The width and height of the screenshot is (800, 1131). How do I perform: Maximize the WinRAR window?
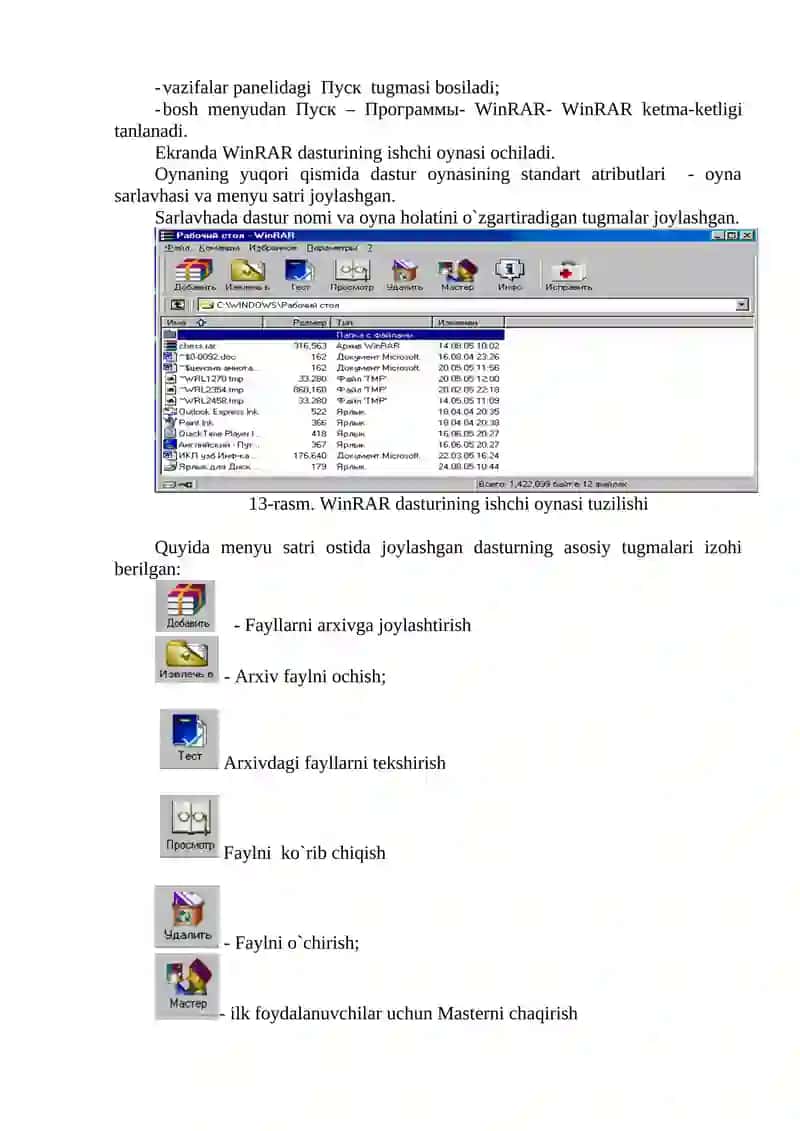point(731,236)
